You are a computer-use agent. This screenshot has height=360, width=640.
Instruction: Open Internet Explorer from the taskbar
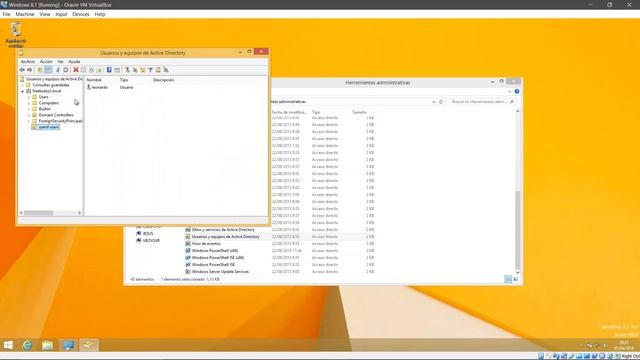pyautogui.click(x=27, y=345)
